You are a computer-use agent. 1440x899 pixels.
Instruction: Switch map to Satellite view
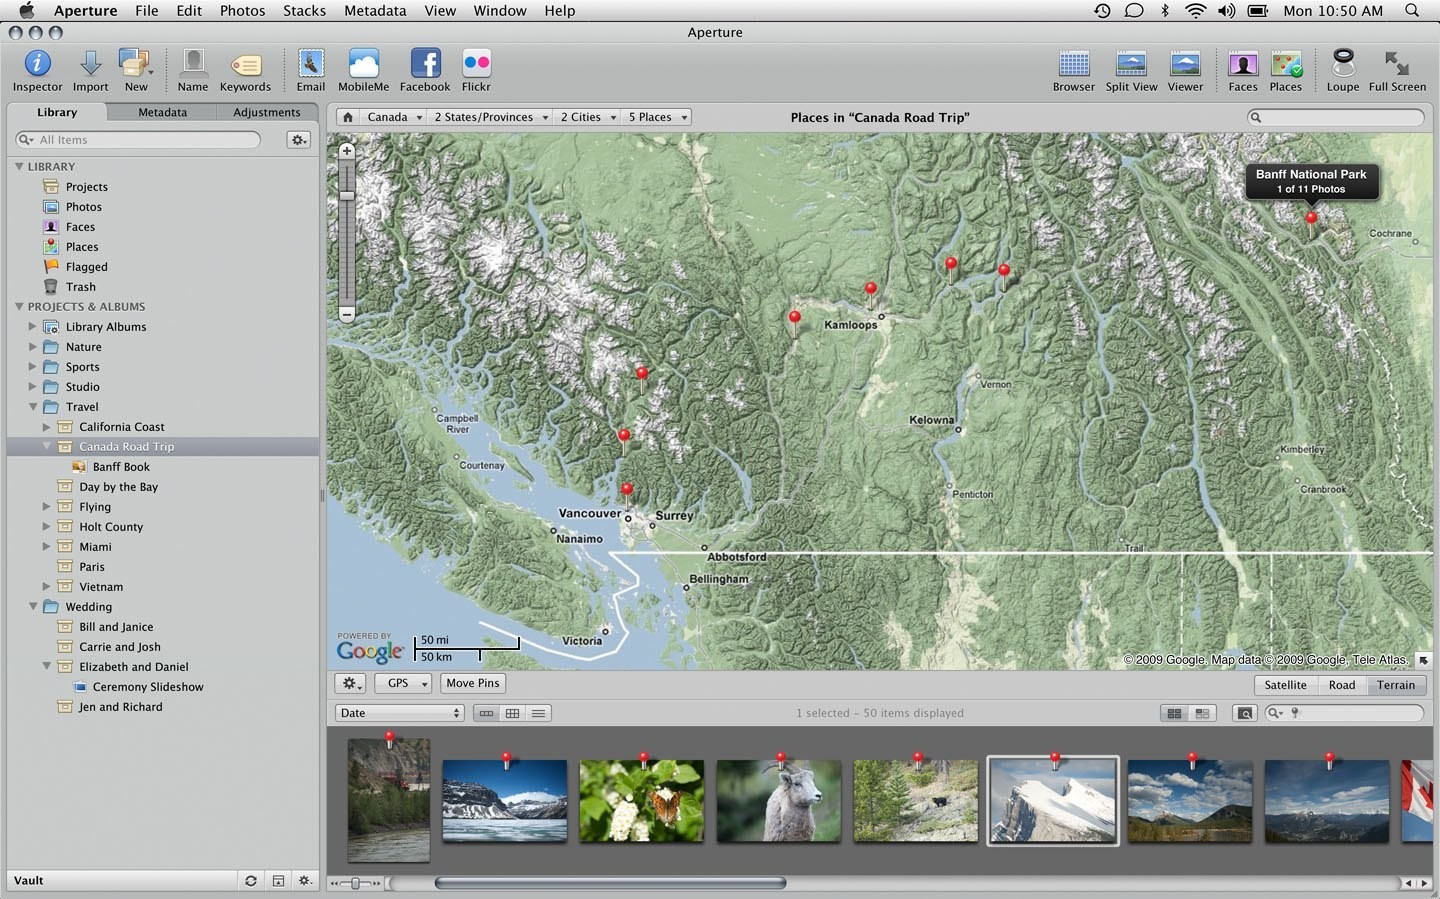pyautogui.click(x=1285, y=685)
